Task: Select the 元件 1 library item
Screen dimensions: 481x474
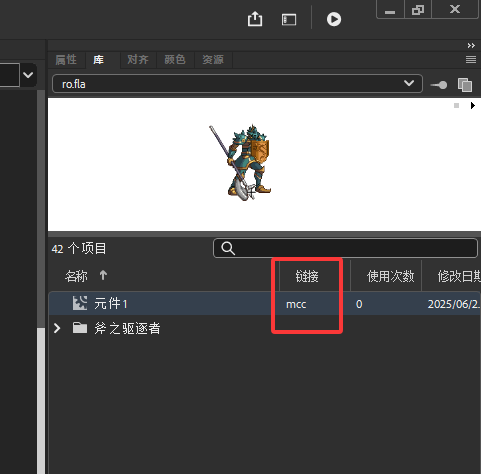Action: coord(264,304)
